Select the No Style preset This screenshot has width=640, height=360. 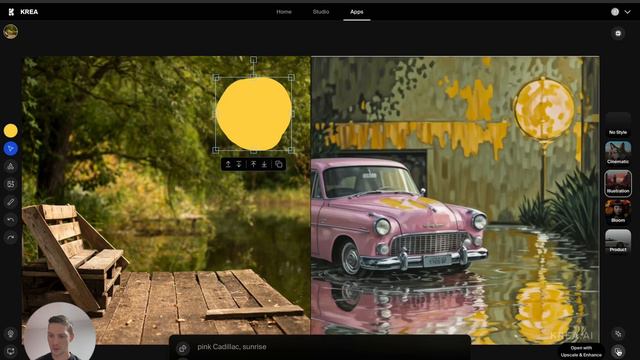[618, 124]
